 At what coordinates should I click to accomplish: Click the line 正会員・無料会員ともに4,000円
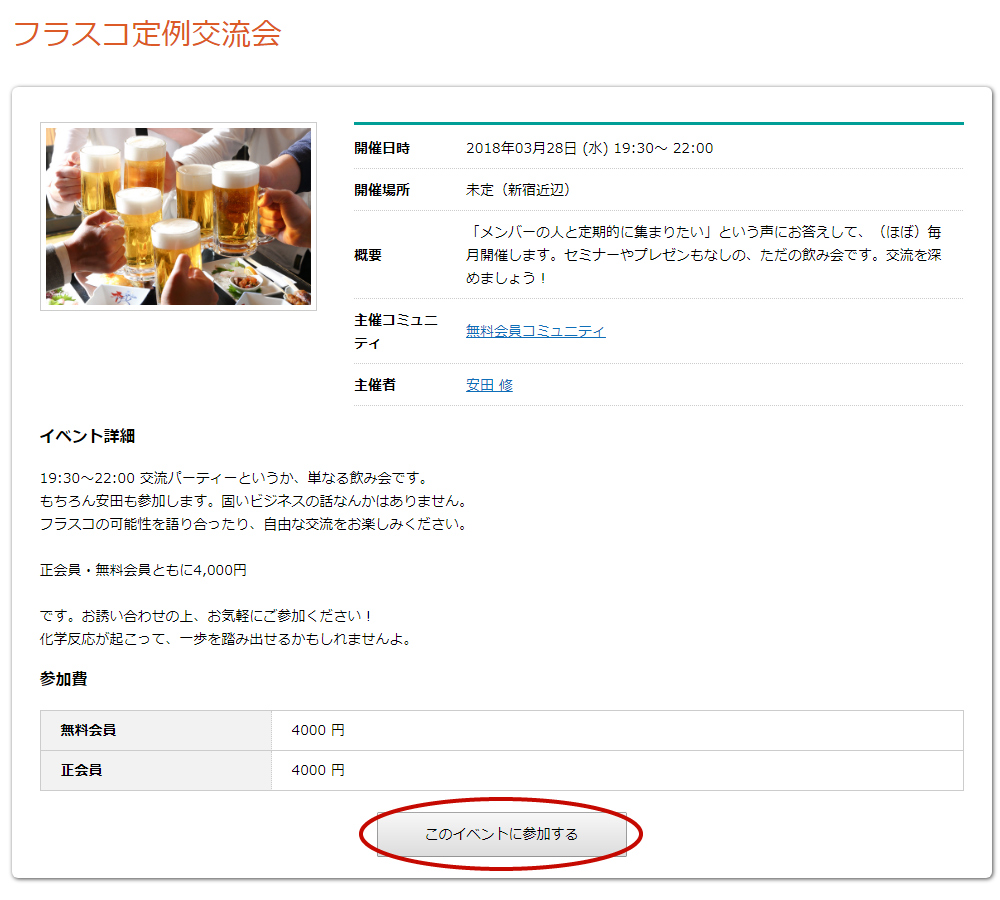click(x=143, y=570)
